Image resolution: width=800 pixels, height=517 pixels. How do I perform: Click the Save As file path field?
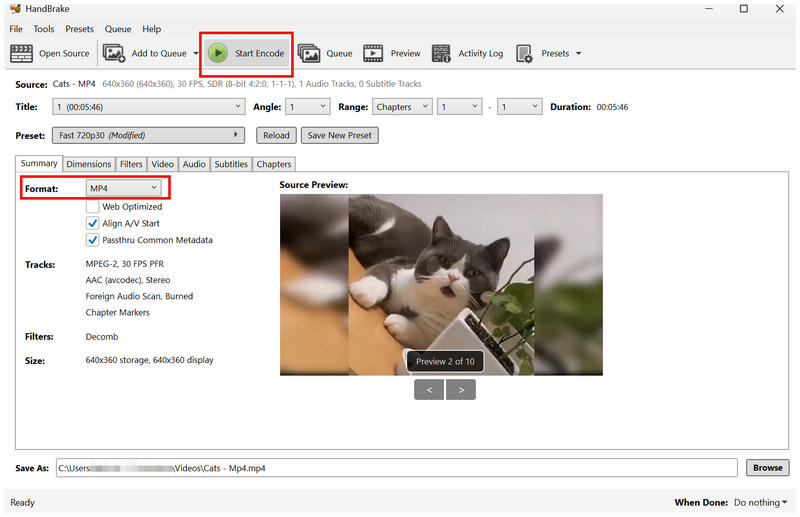pos(396,468)
